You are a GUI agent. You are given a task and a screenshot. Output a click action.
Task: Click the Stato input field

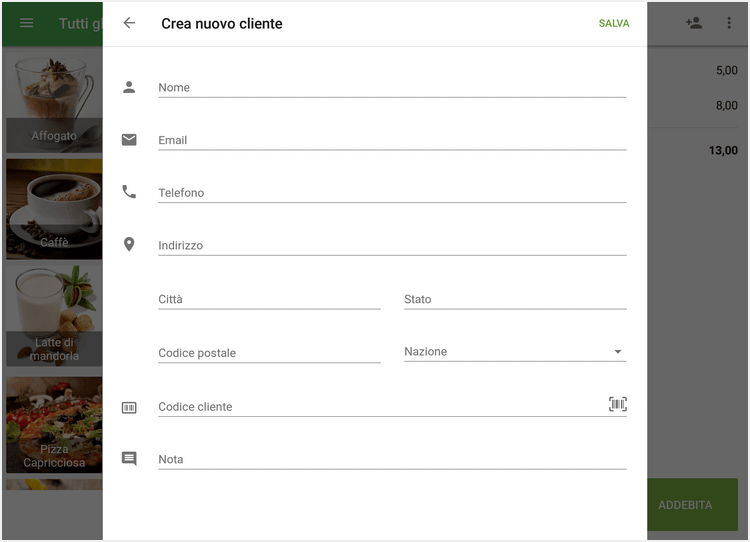[514, 299]
